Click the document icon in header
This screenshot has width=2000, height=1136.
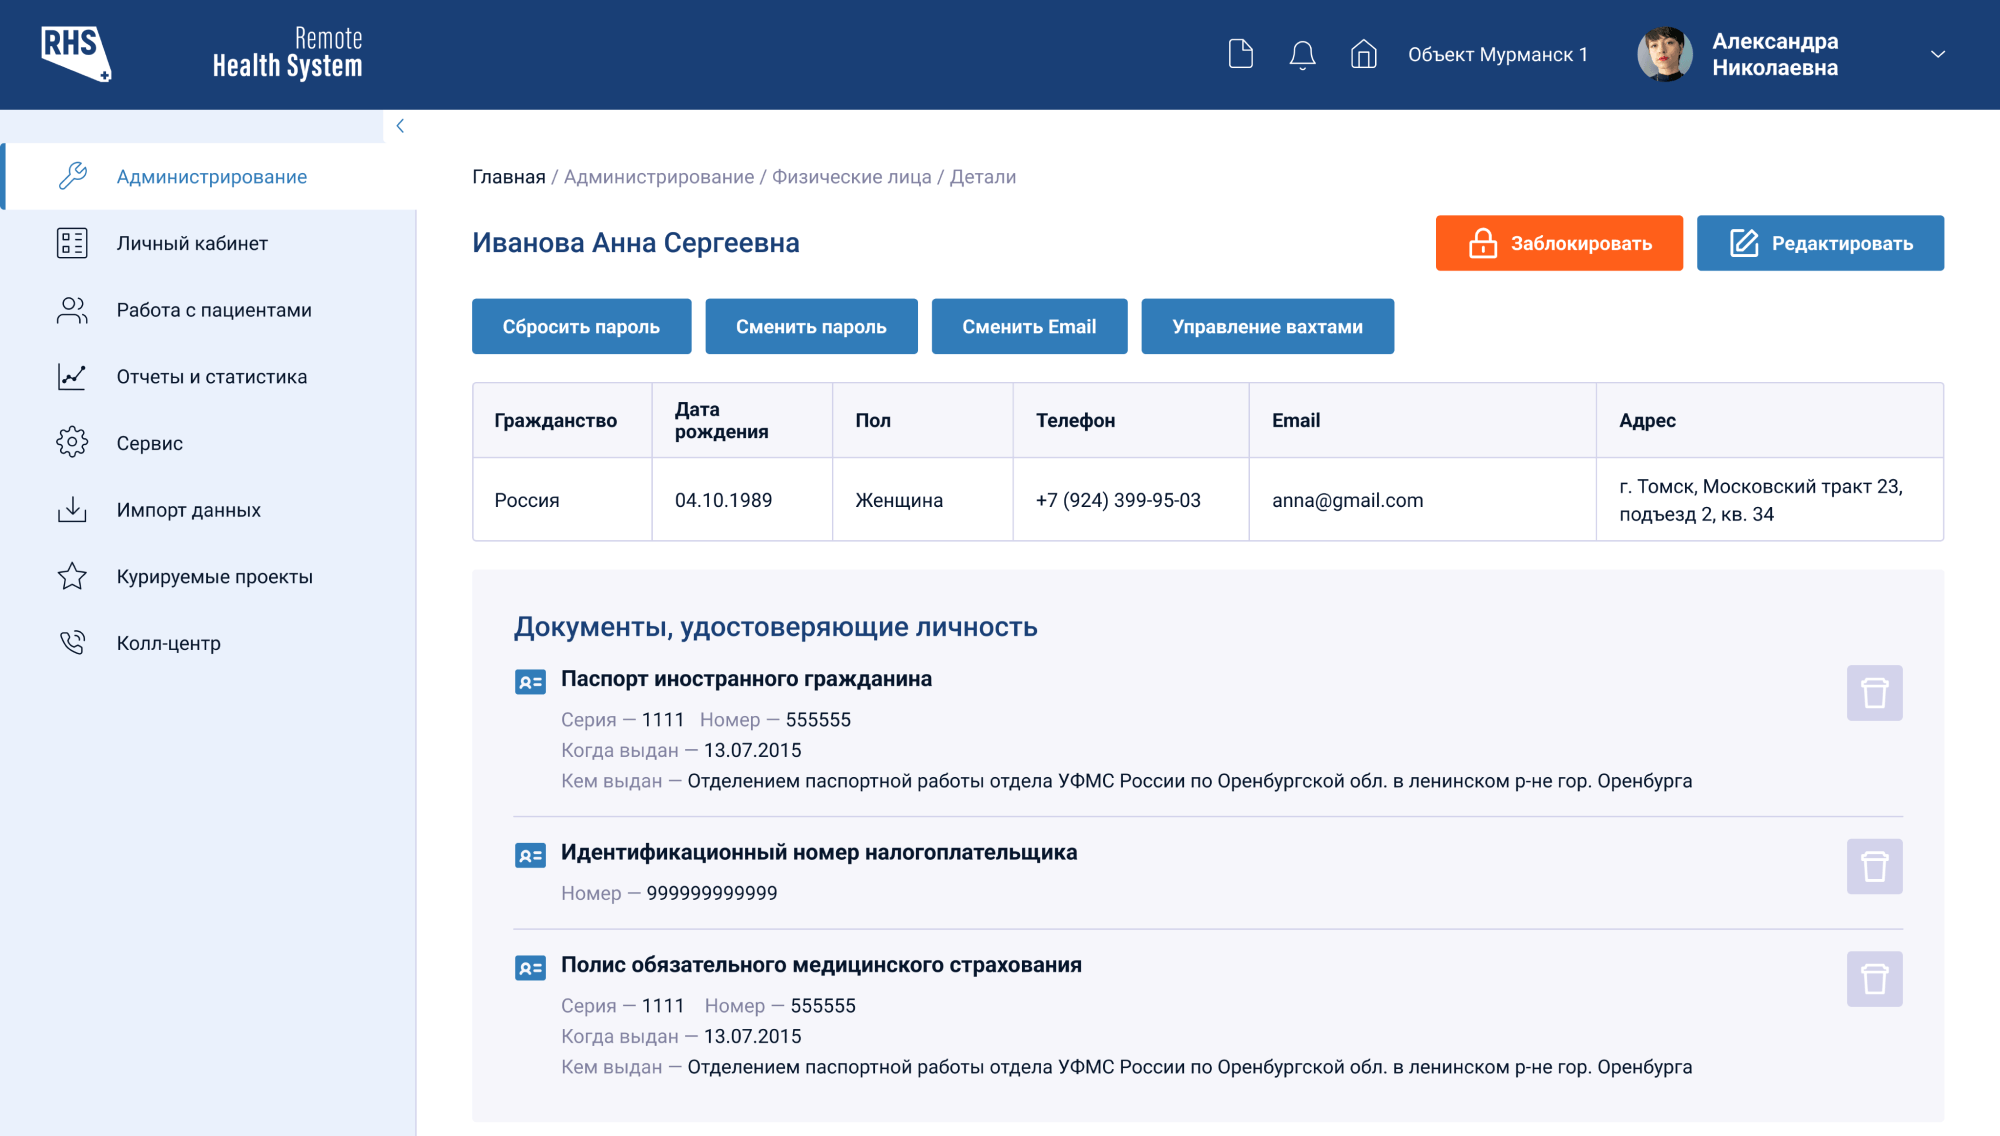pyautogui.click(x=1240, y=54)
